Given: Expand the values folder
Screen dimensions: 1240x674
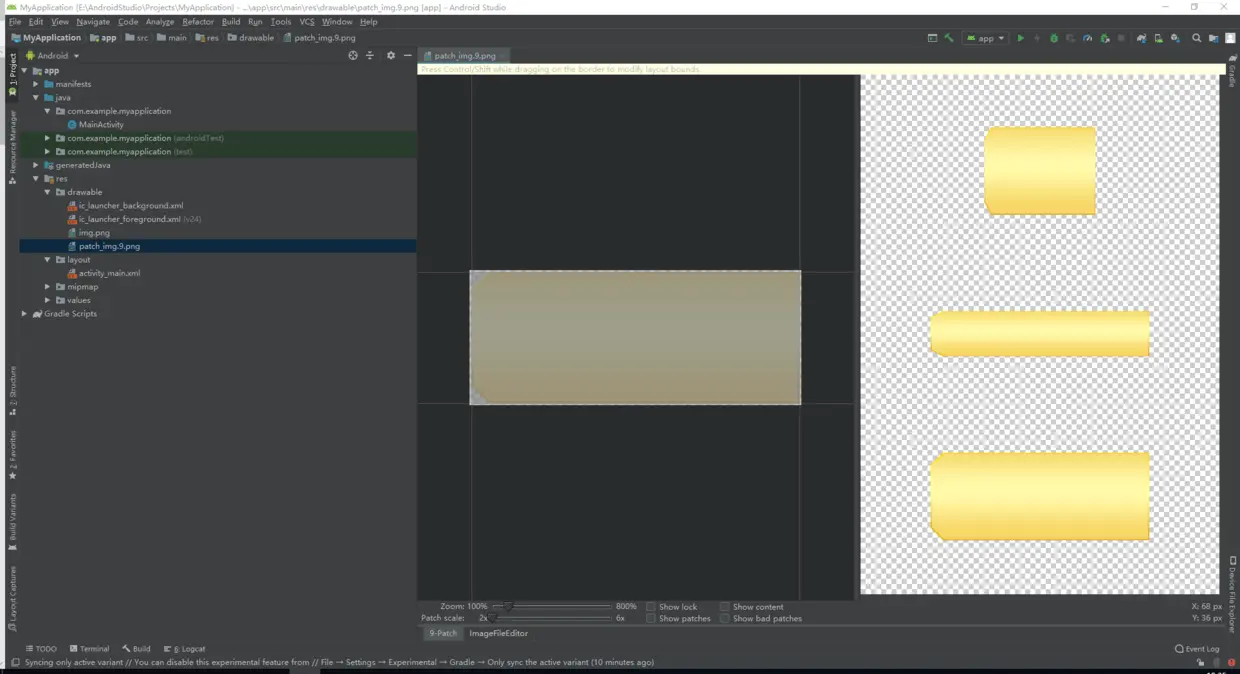Looking at the screenshot, I should coord(47,300).
